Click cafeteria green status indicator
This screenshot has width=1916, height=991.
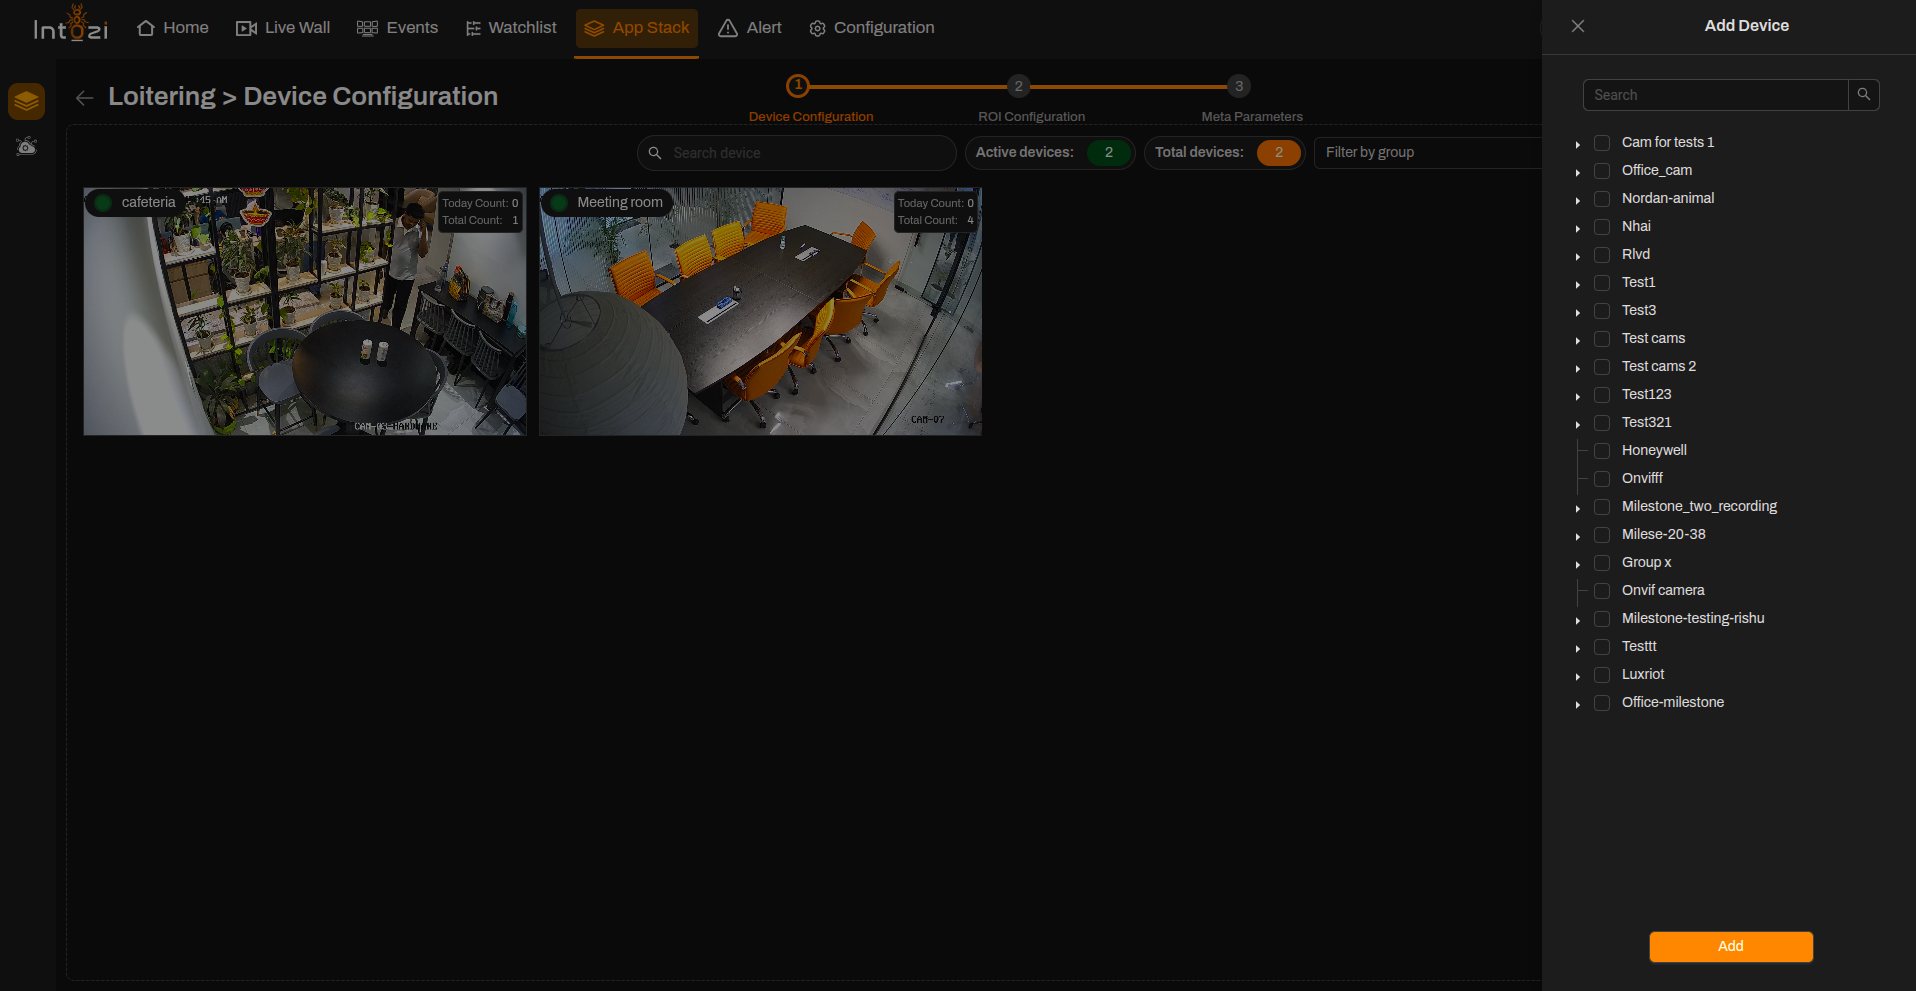click(103, 203)
